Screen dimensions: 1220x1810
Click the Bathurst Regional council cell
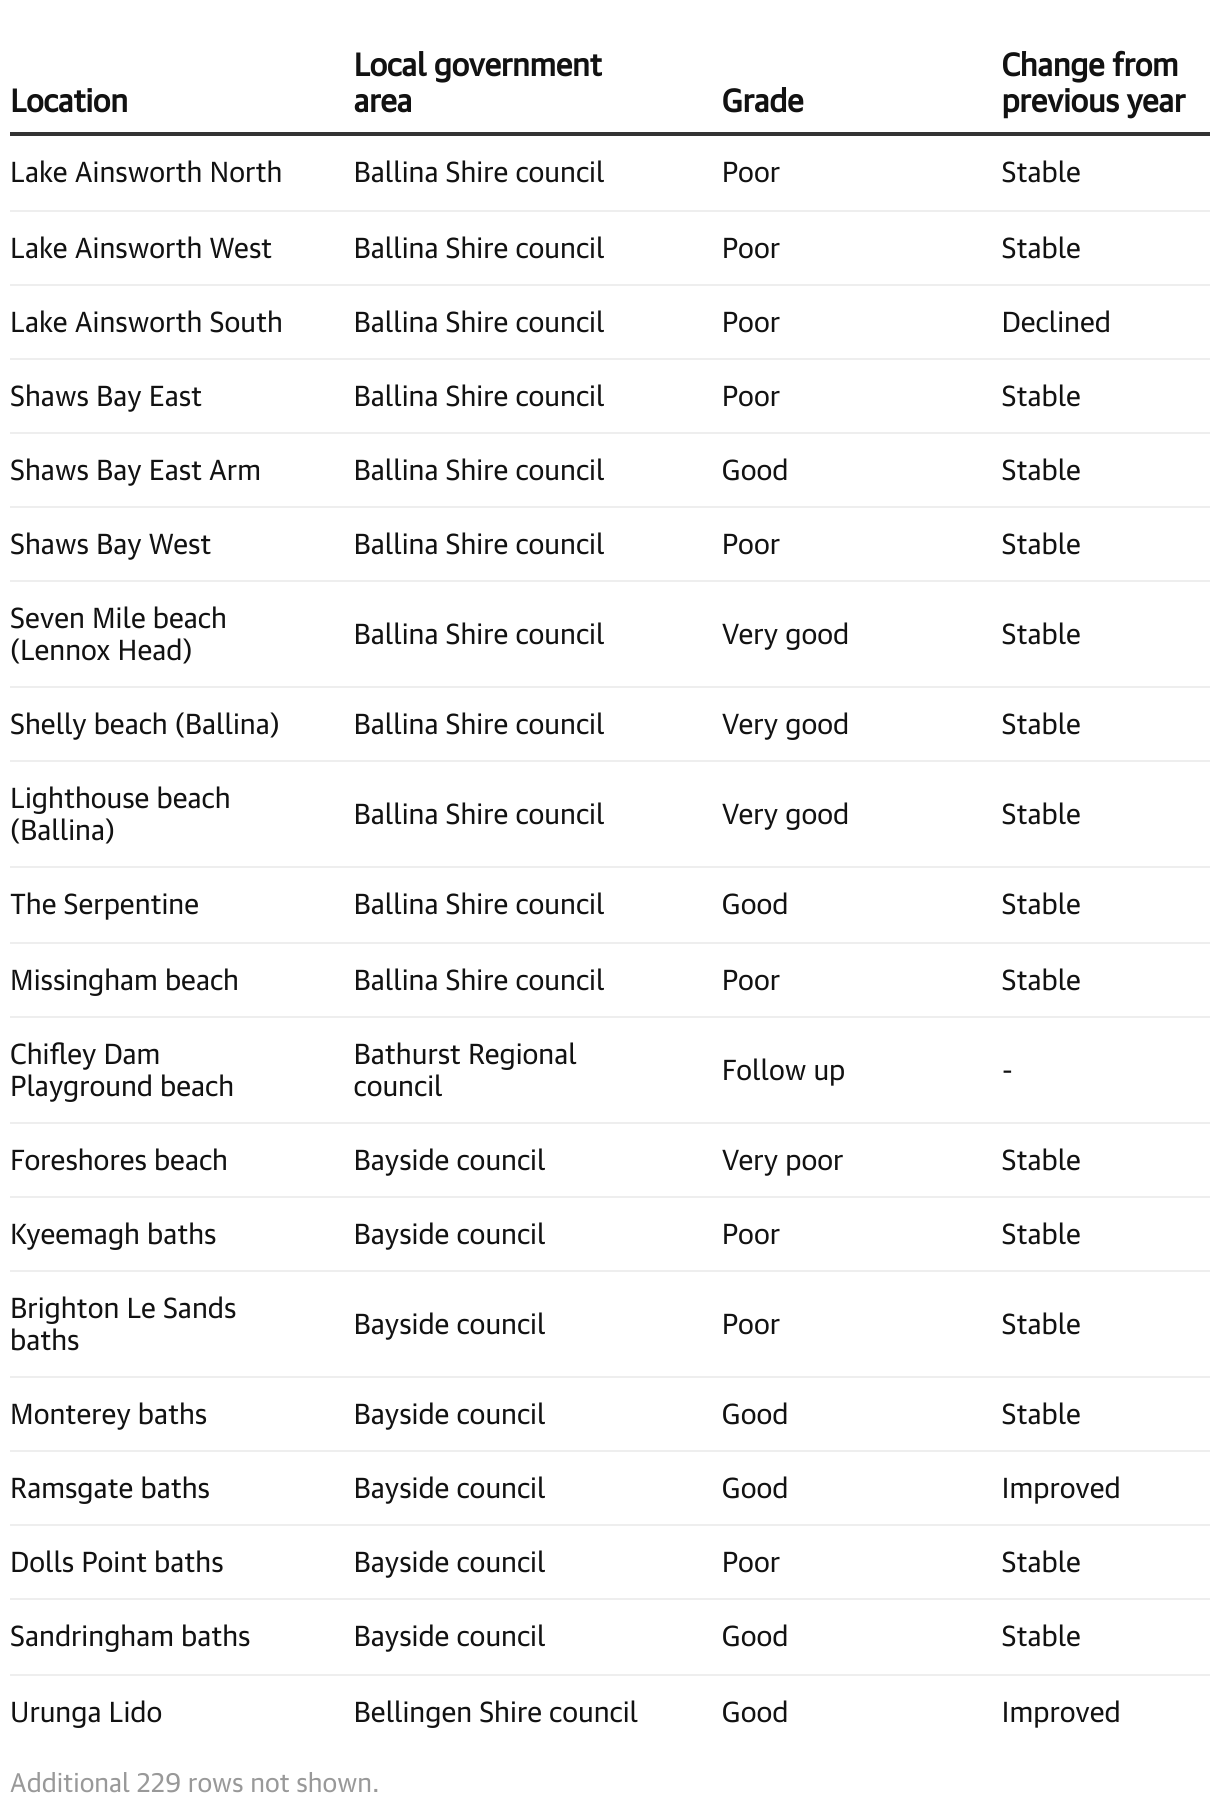(464, 1070)
